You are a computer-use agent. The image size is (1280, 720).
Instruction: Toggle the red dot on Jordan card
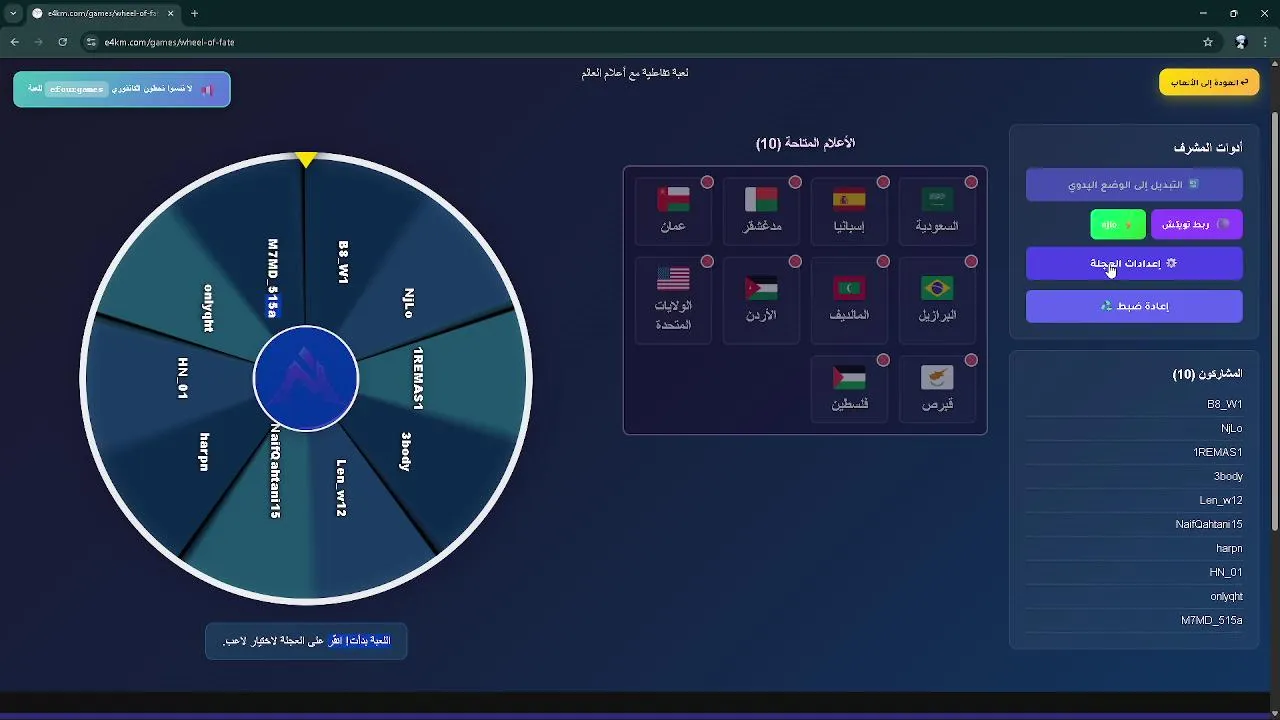coord(795,261)
